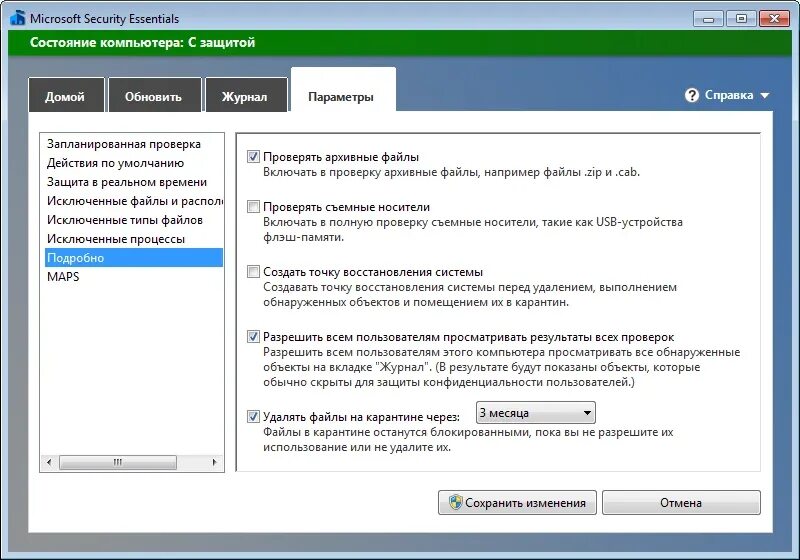The image size is (800, 560).
Task: Click the Microsoft Security Essentials title bar icon
Action: 17,18
